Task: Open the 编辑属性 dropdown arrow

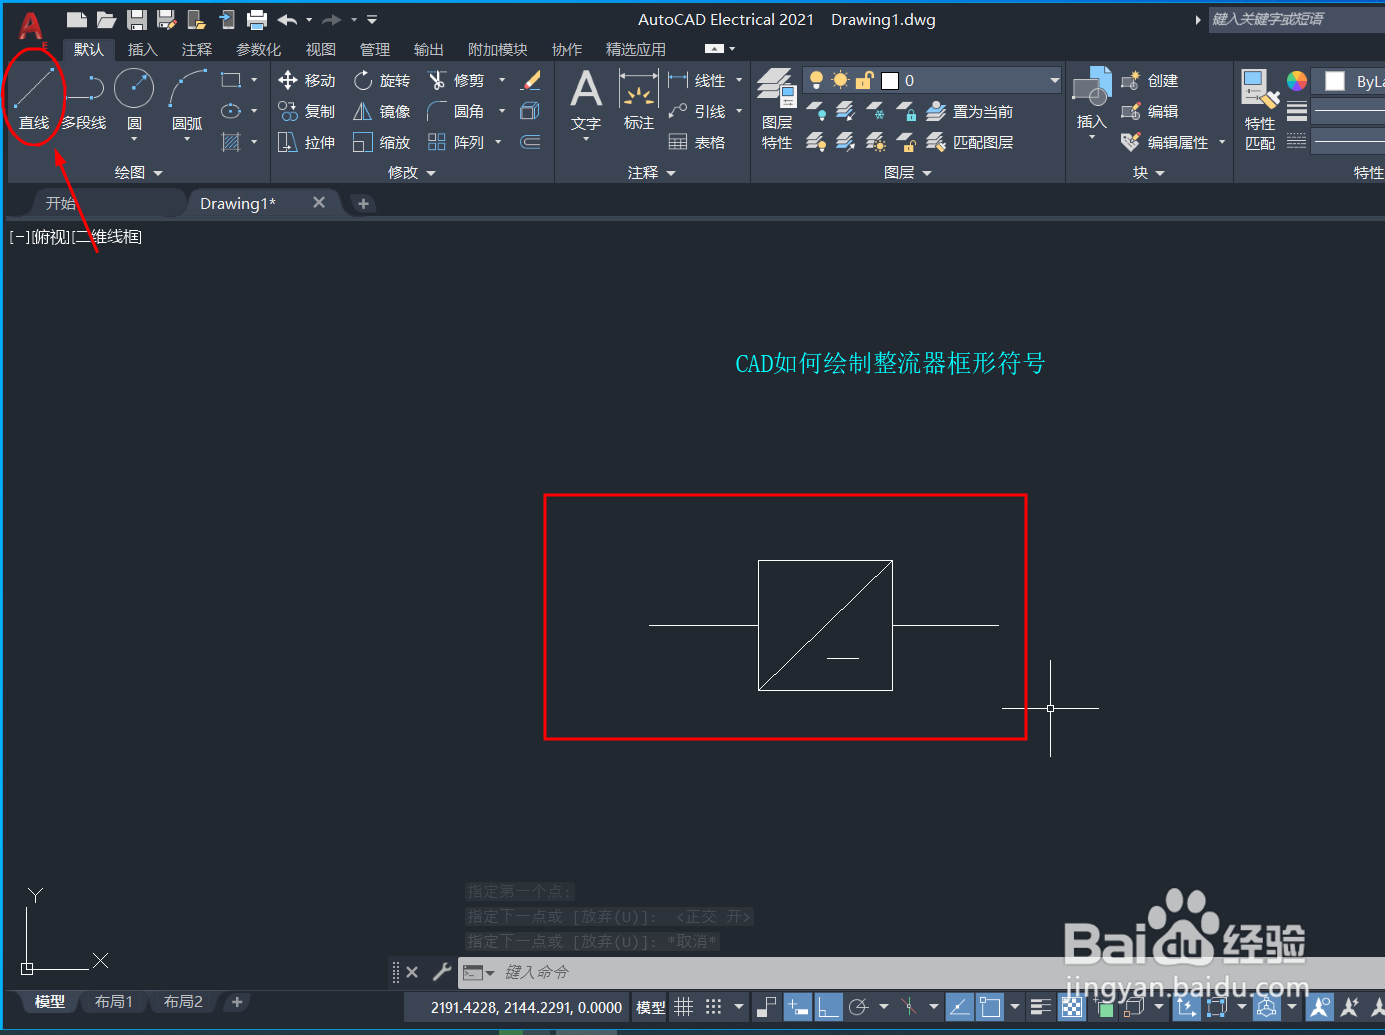Action: (x=1222, y=142)
